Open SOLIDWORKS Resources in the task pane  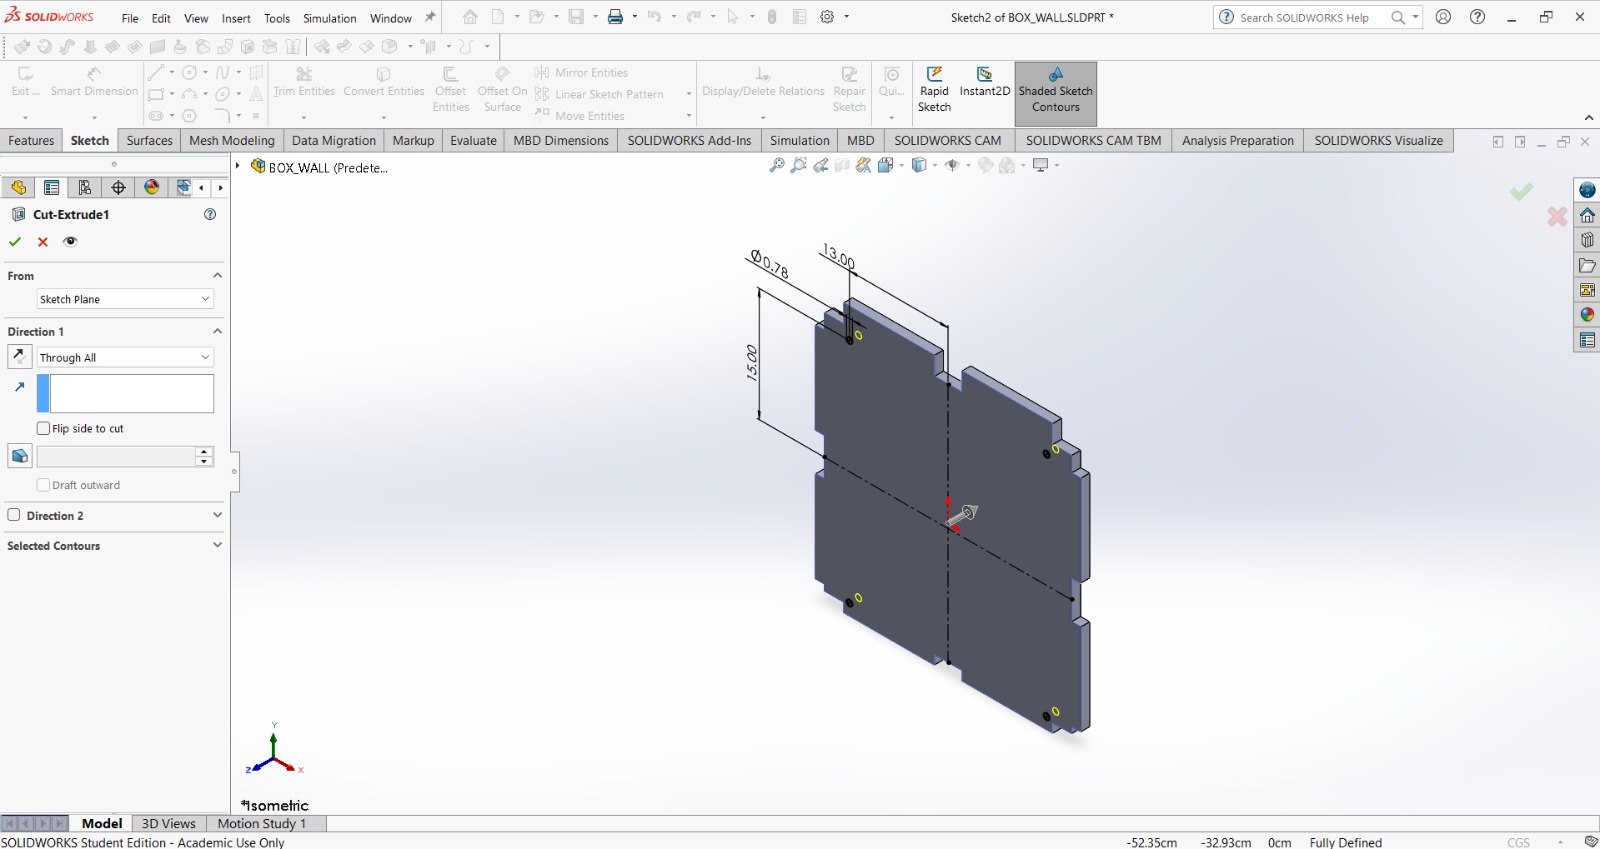(1587, 190)
